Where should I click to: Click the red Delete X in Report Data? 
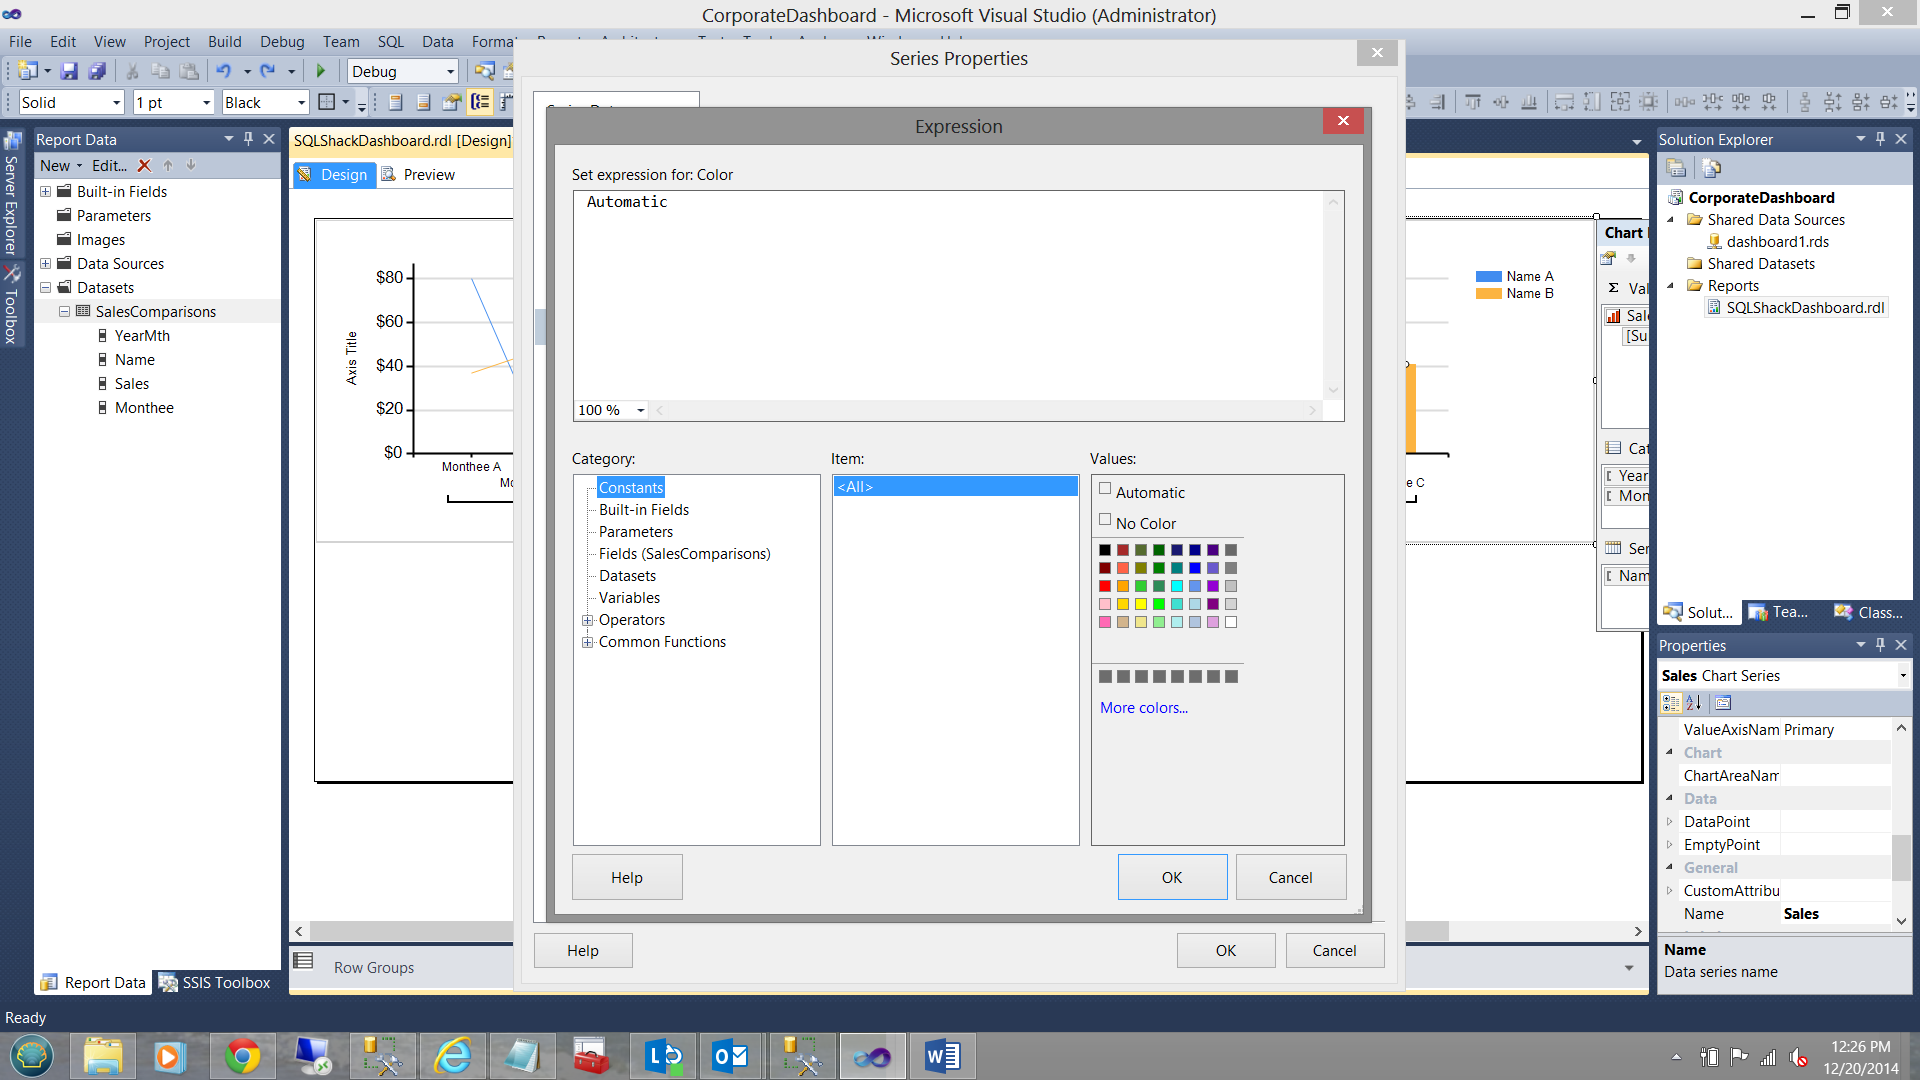click(x=144, y=166)
